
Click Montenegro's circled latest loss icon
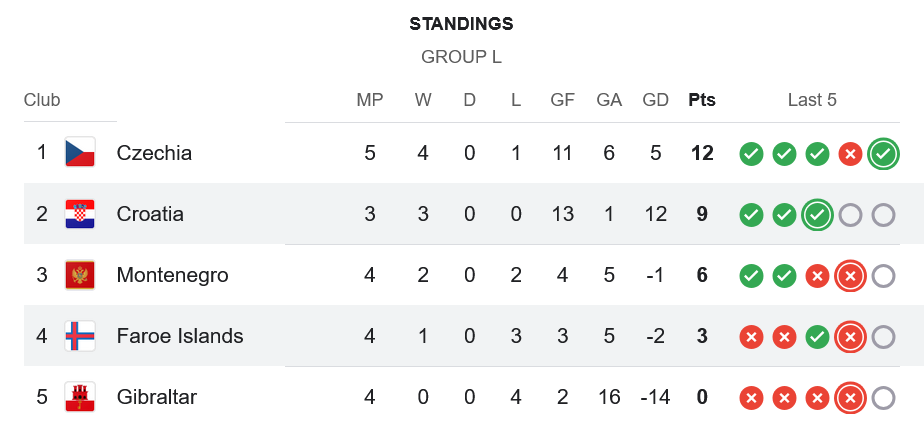[850, 276]
